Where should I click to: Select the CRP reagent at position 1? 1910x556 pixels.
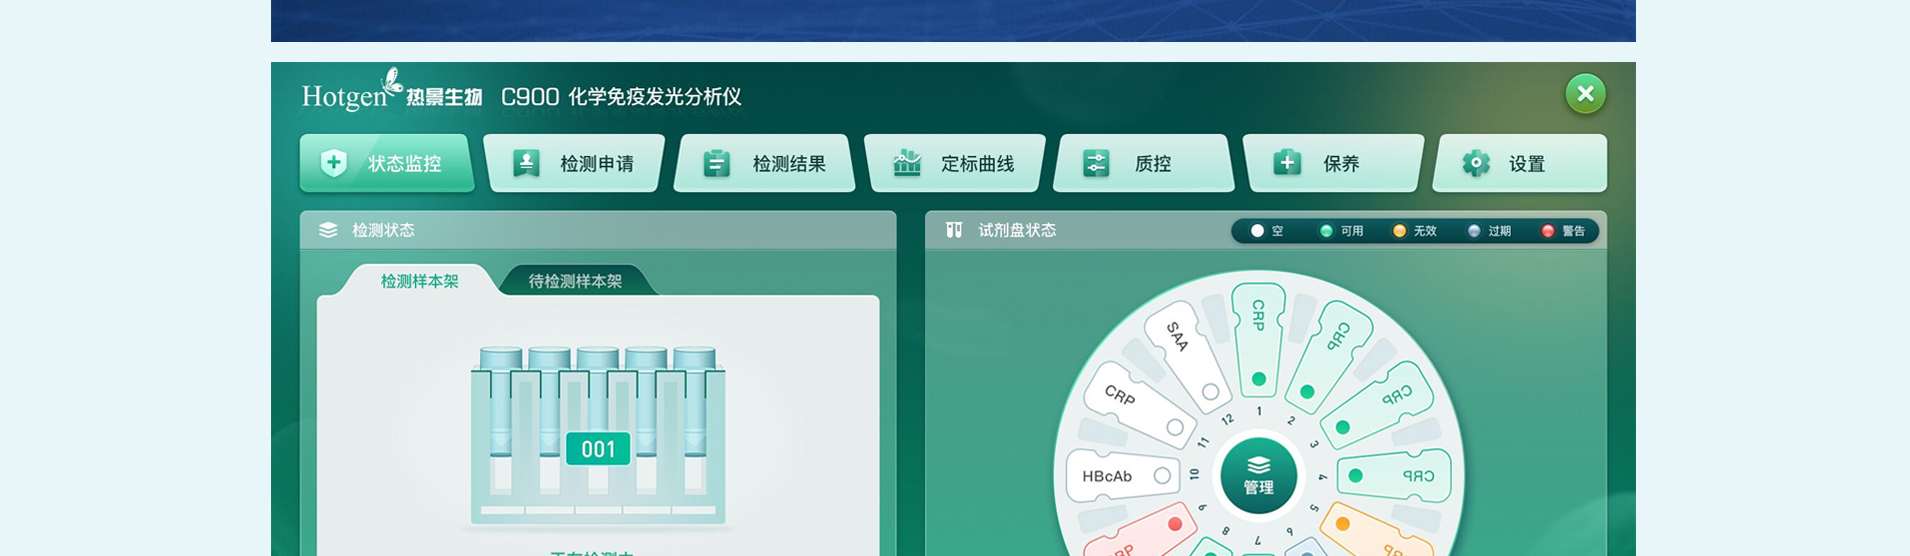1259,338
